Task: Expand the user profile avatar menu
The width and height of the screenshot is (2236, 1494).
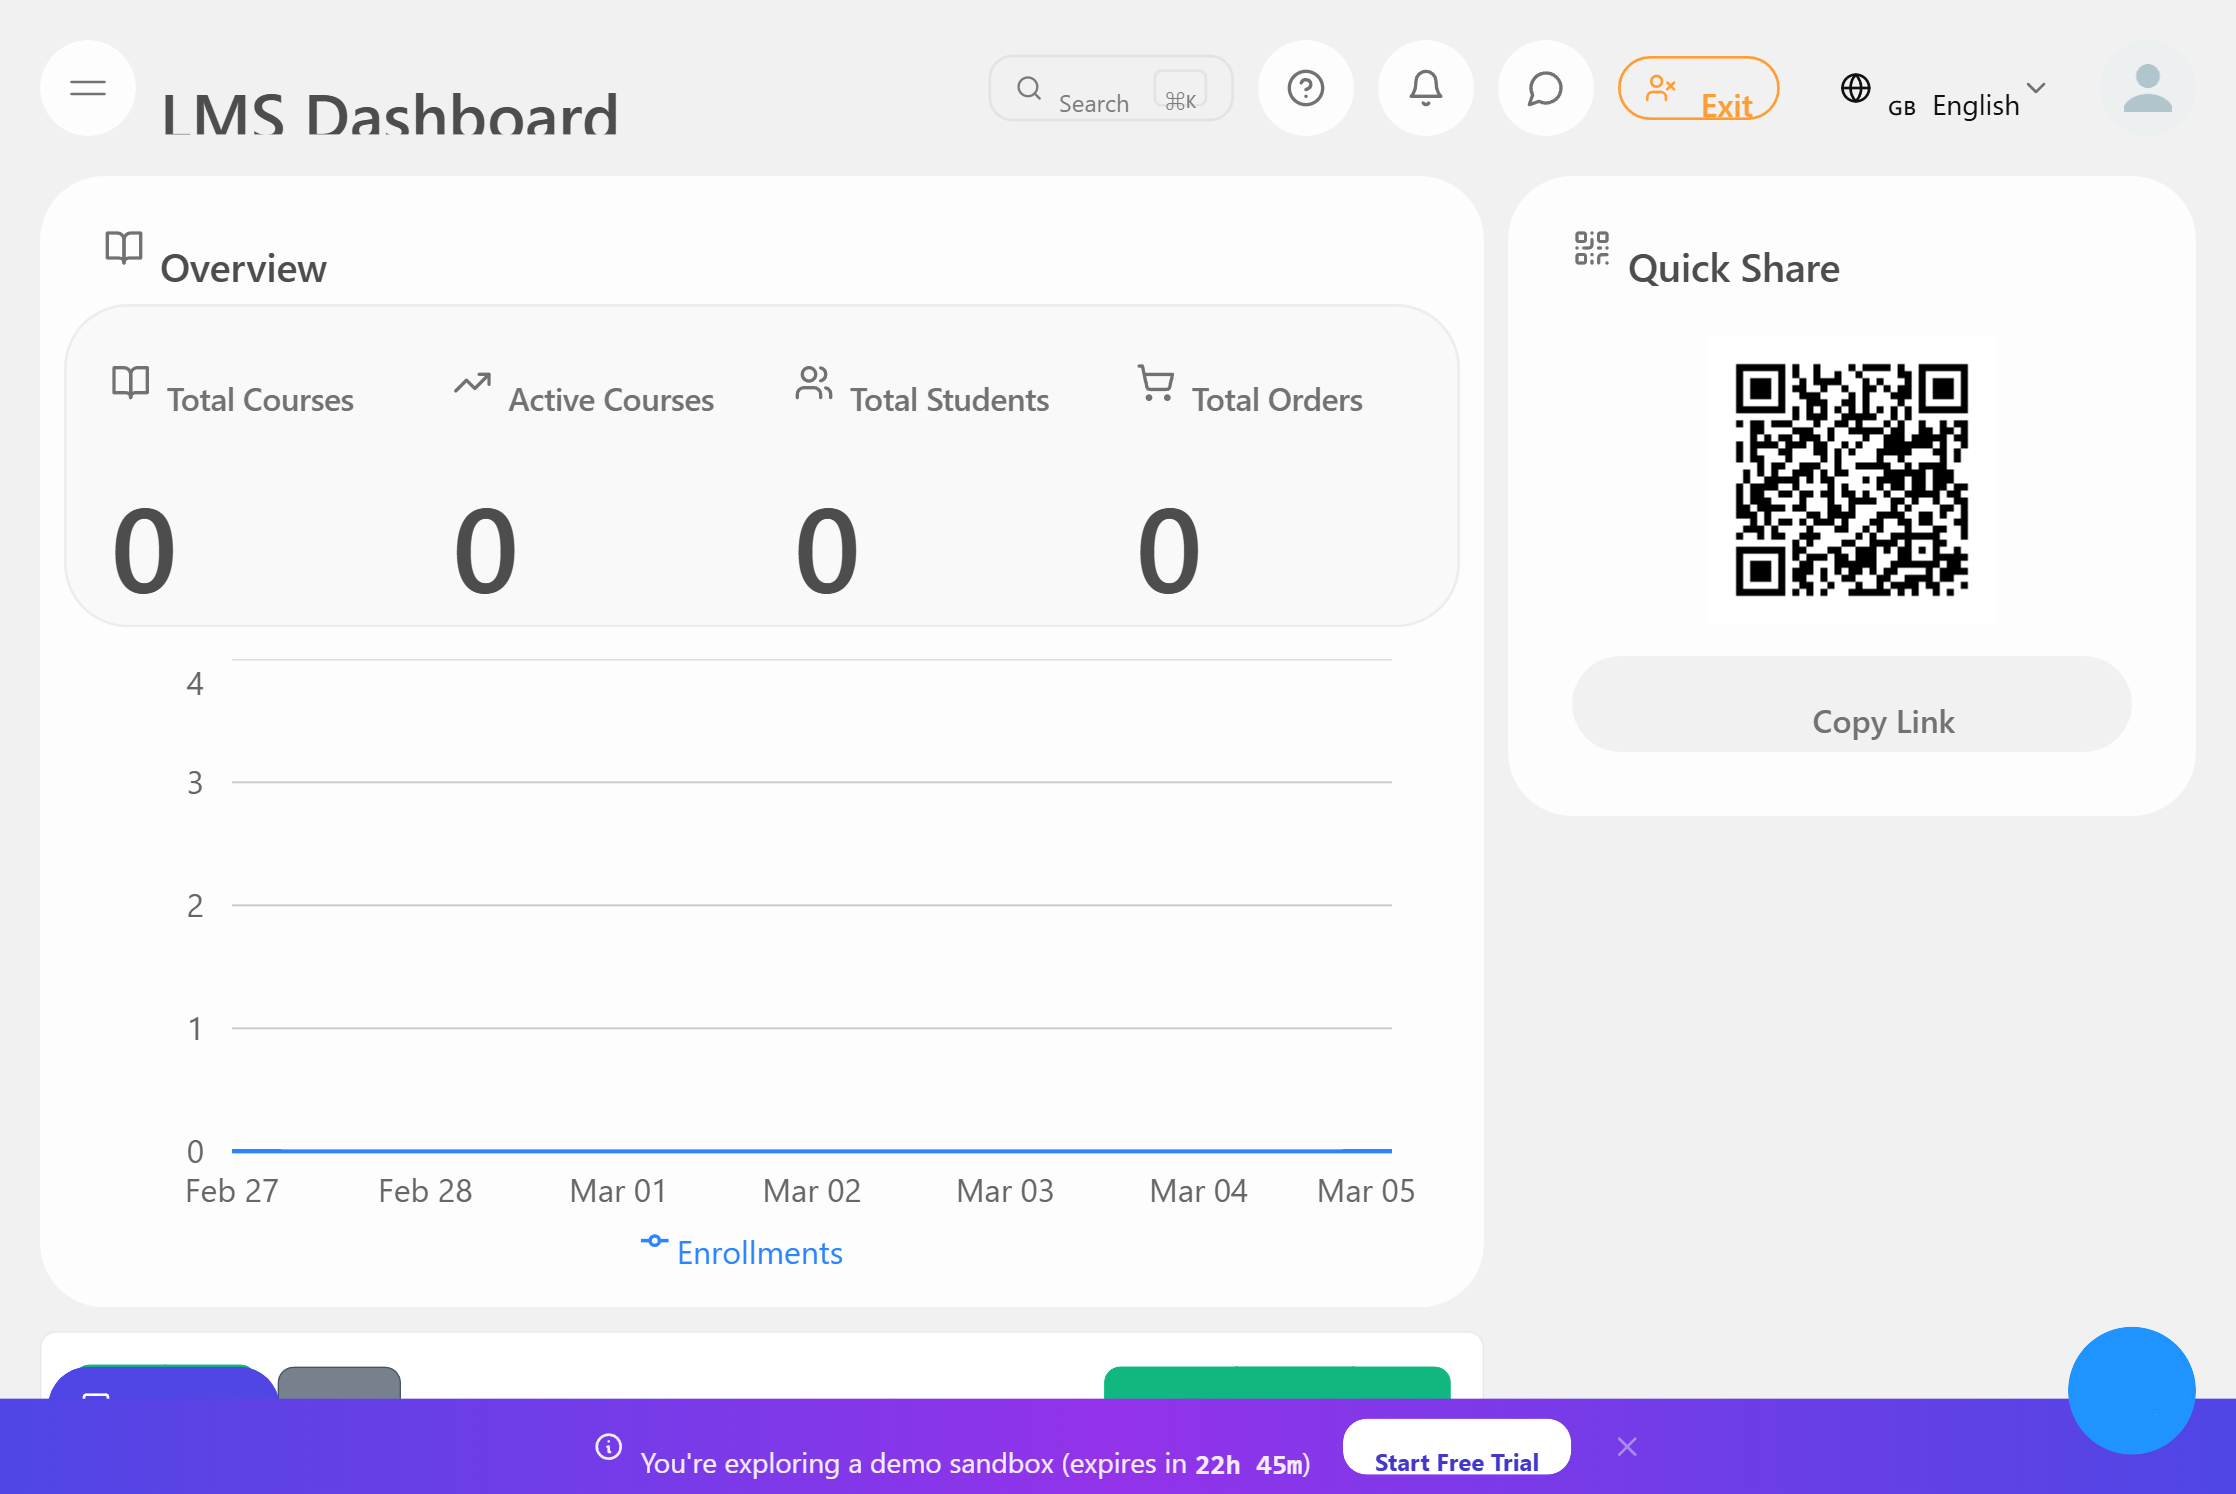Action: [2148, 89]
